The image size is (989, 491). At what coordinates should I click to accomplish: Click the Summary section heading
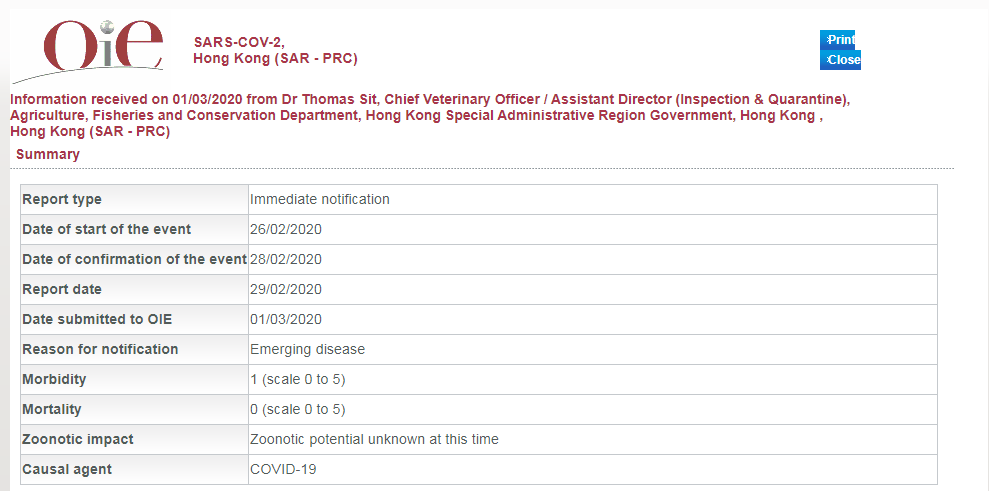click(48, 155)
